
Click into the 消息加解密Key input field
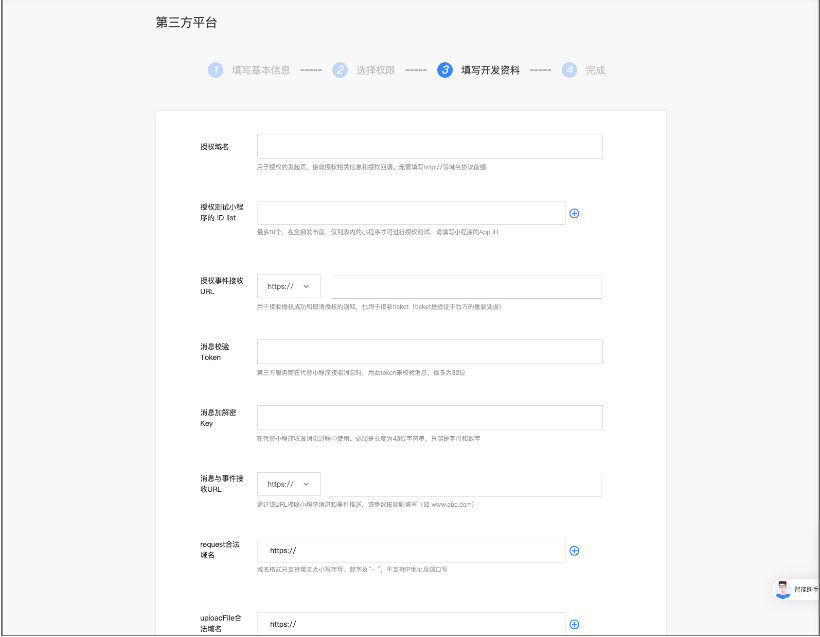[x=429, y=418]
